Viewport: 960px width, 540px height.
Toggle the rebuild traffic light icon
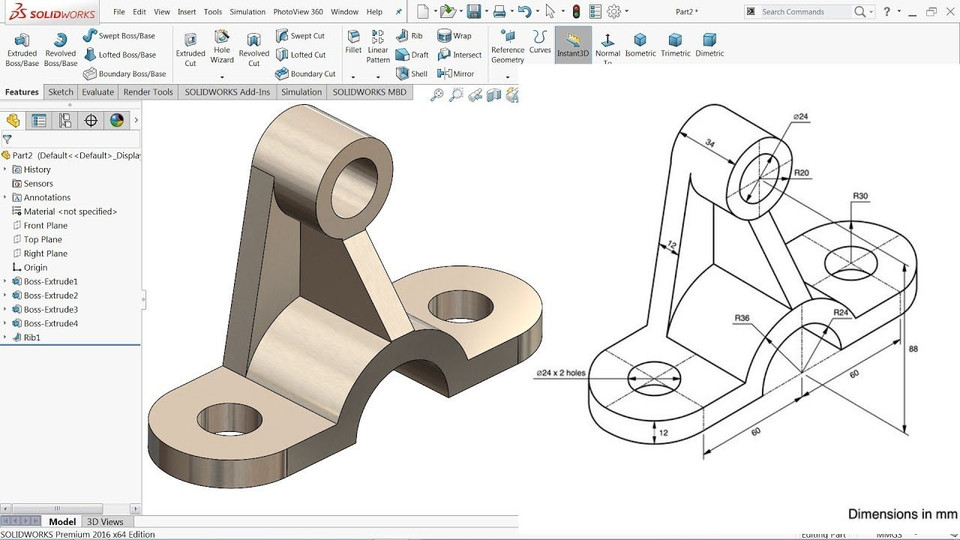pyautogui.click(x=576, y=11)
